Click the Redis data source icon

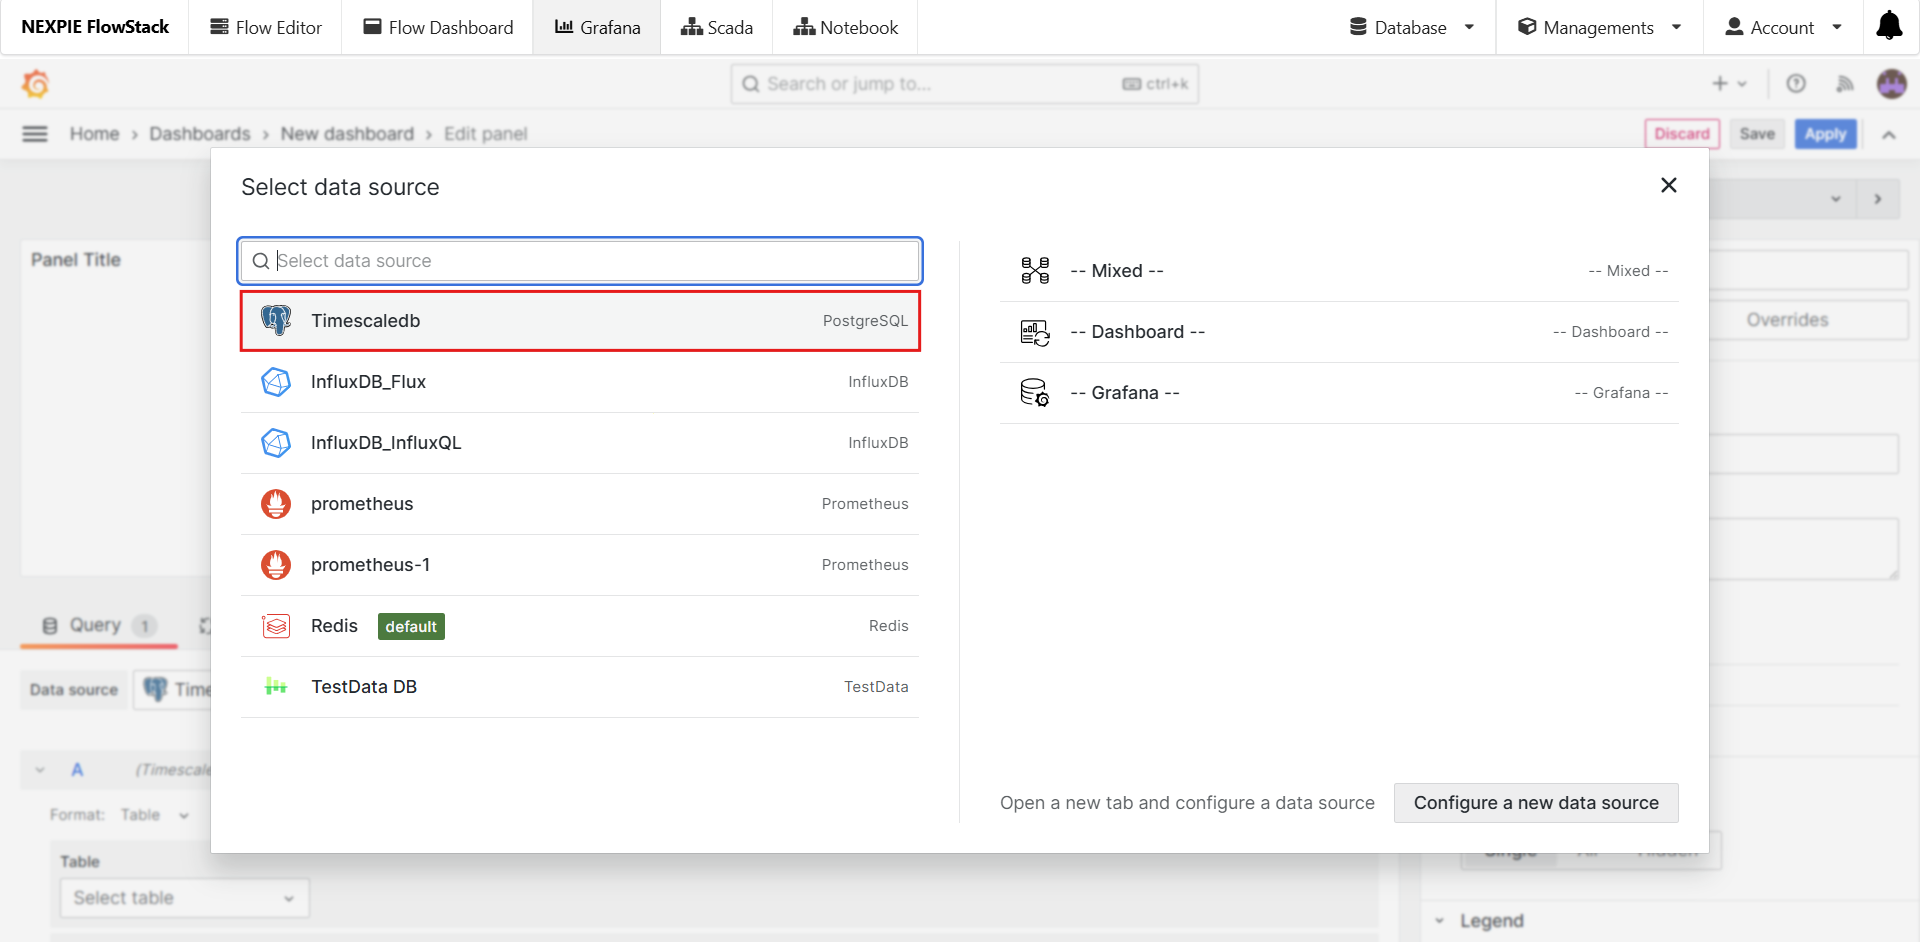click(x=276, y=626)
